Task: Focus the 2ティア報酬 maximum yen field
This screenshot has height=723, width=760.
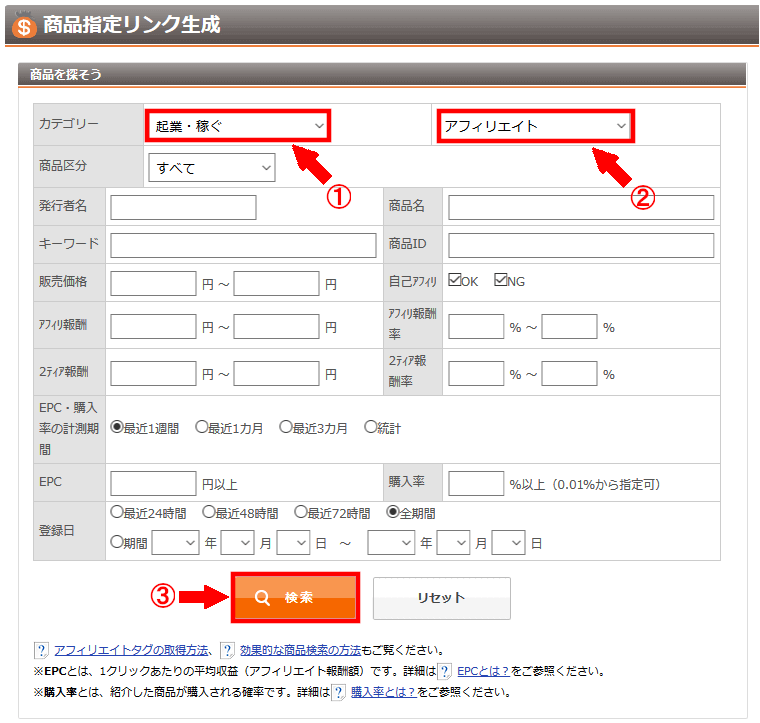Action: pyautogui.click(x=276, y=373)
